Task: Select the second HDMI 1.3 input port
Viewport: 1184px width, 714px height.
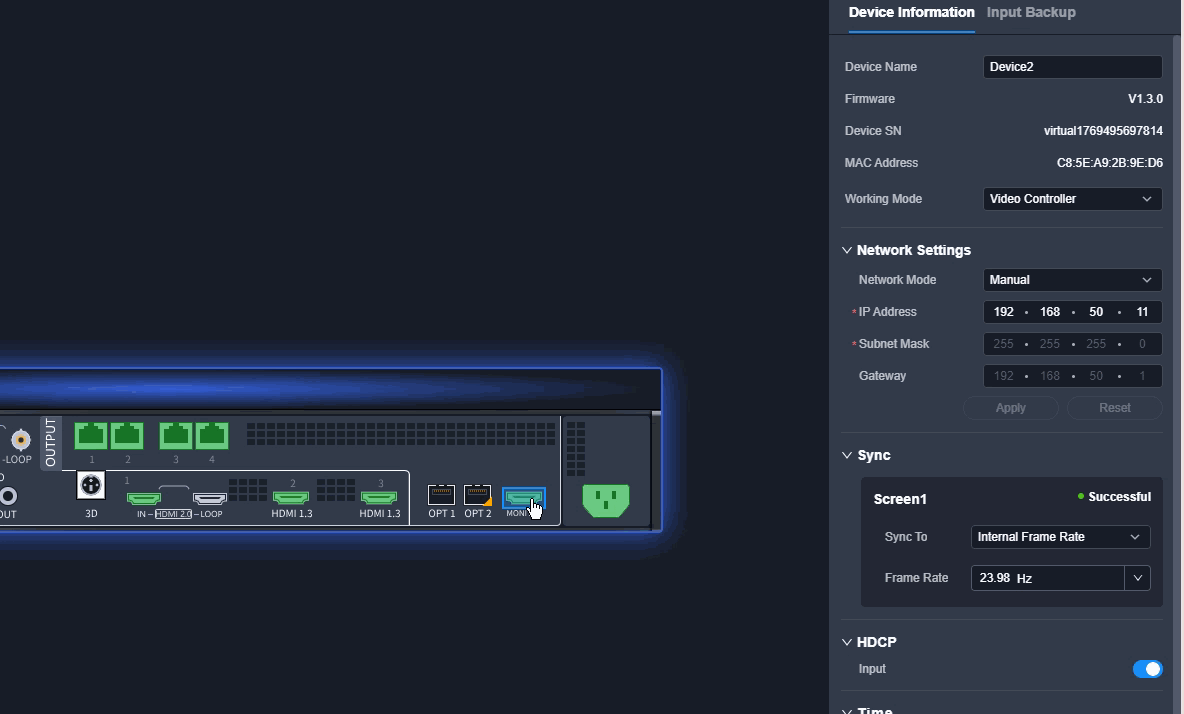Action: tap(379, 497)
